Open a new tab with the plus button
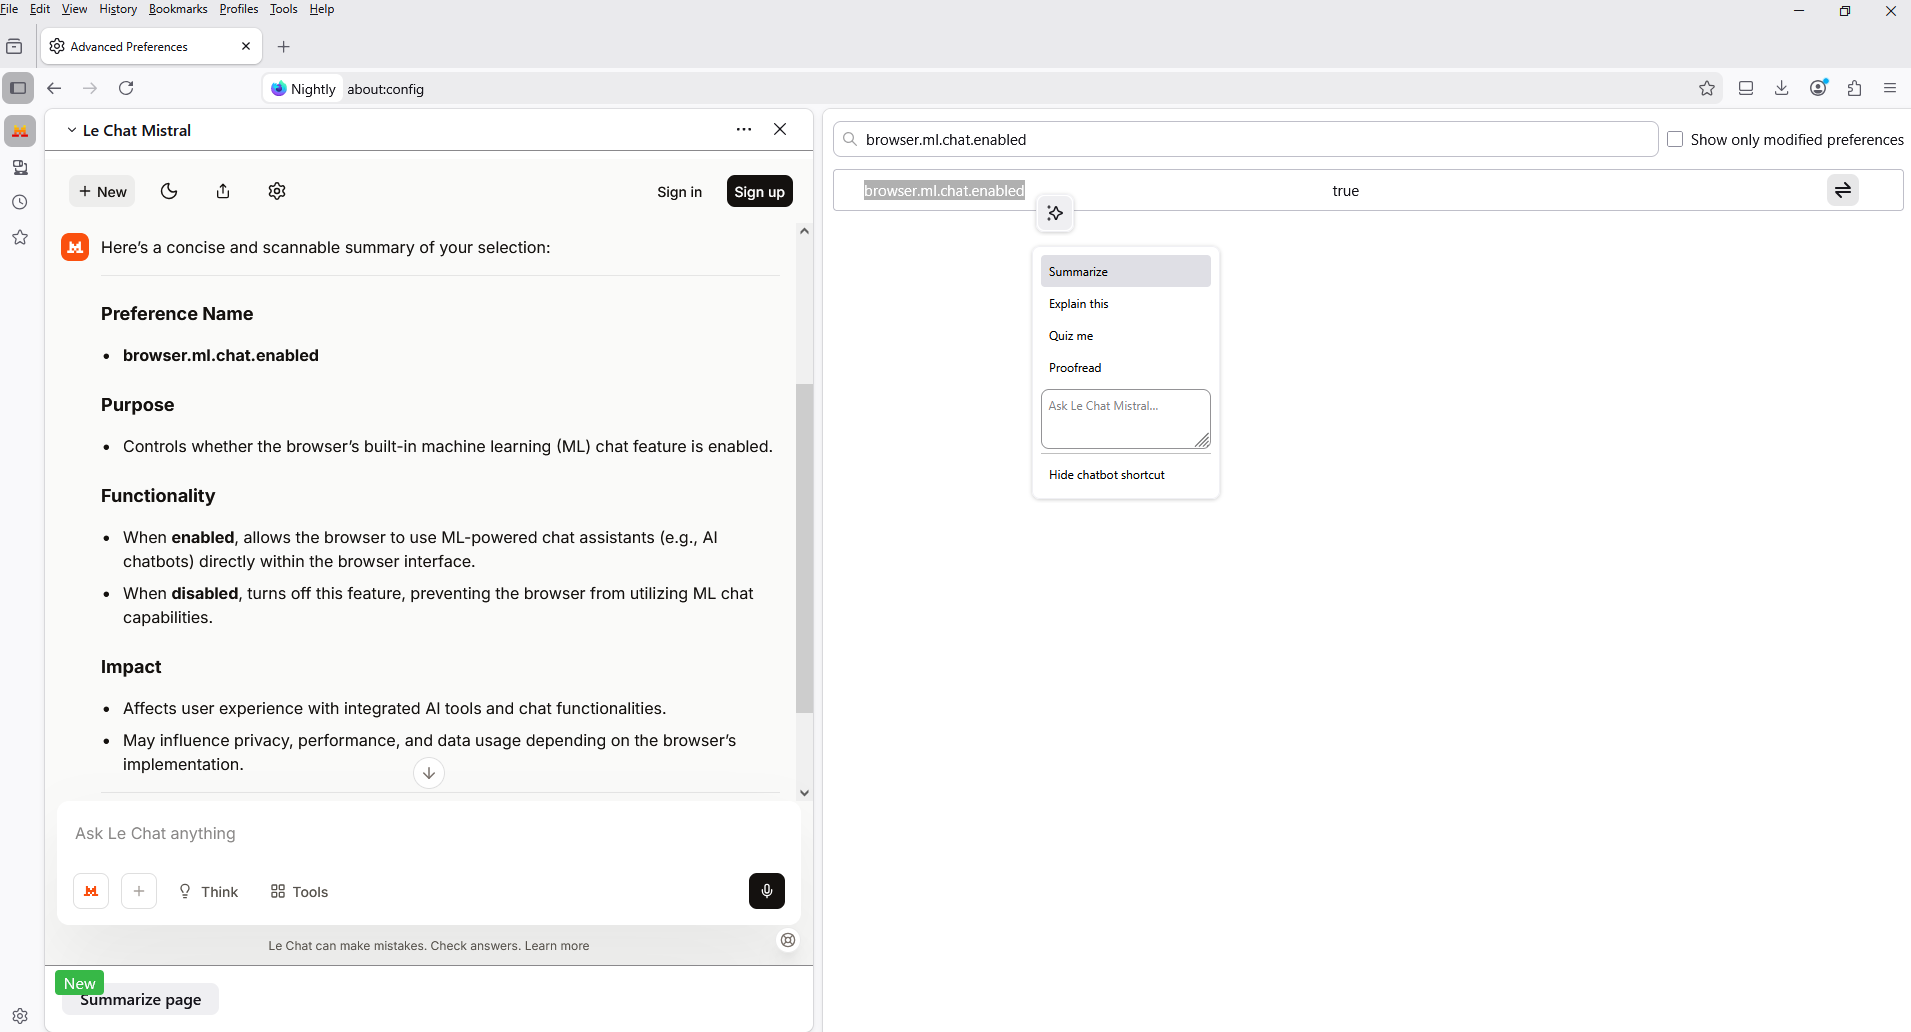 pos(284,47)
